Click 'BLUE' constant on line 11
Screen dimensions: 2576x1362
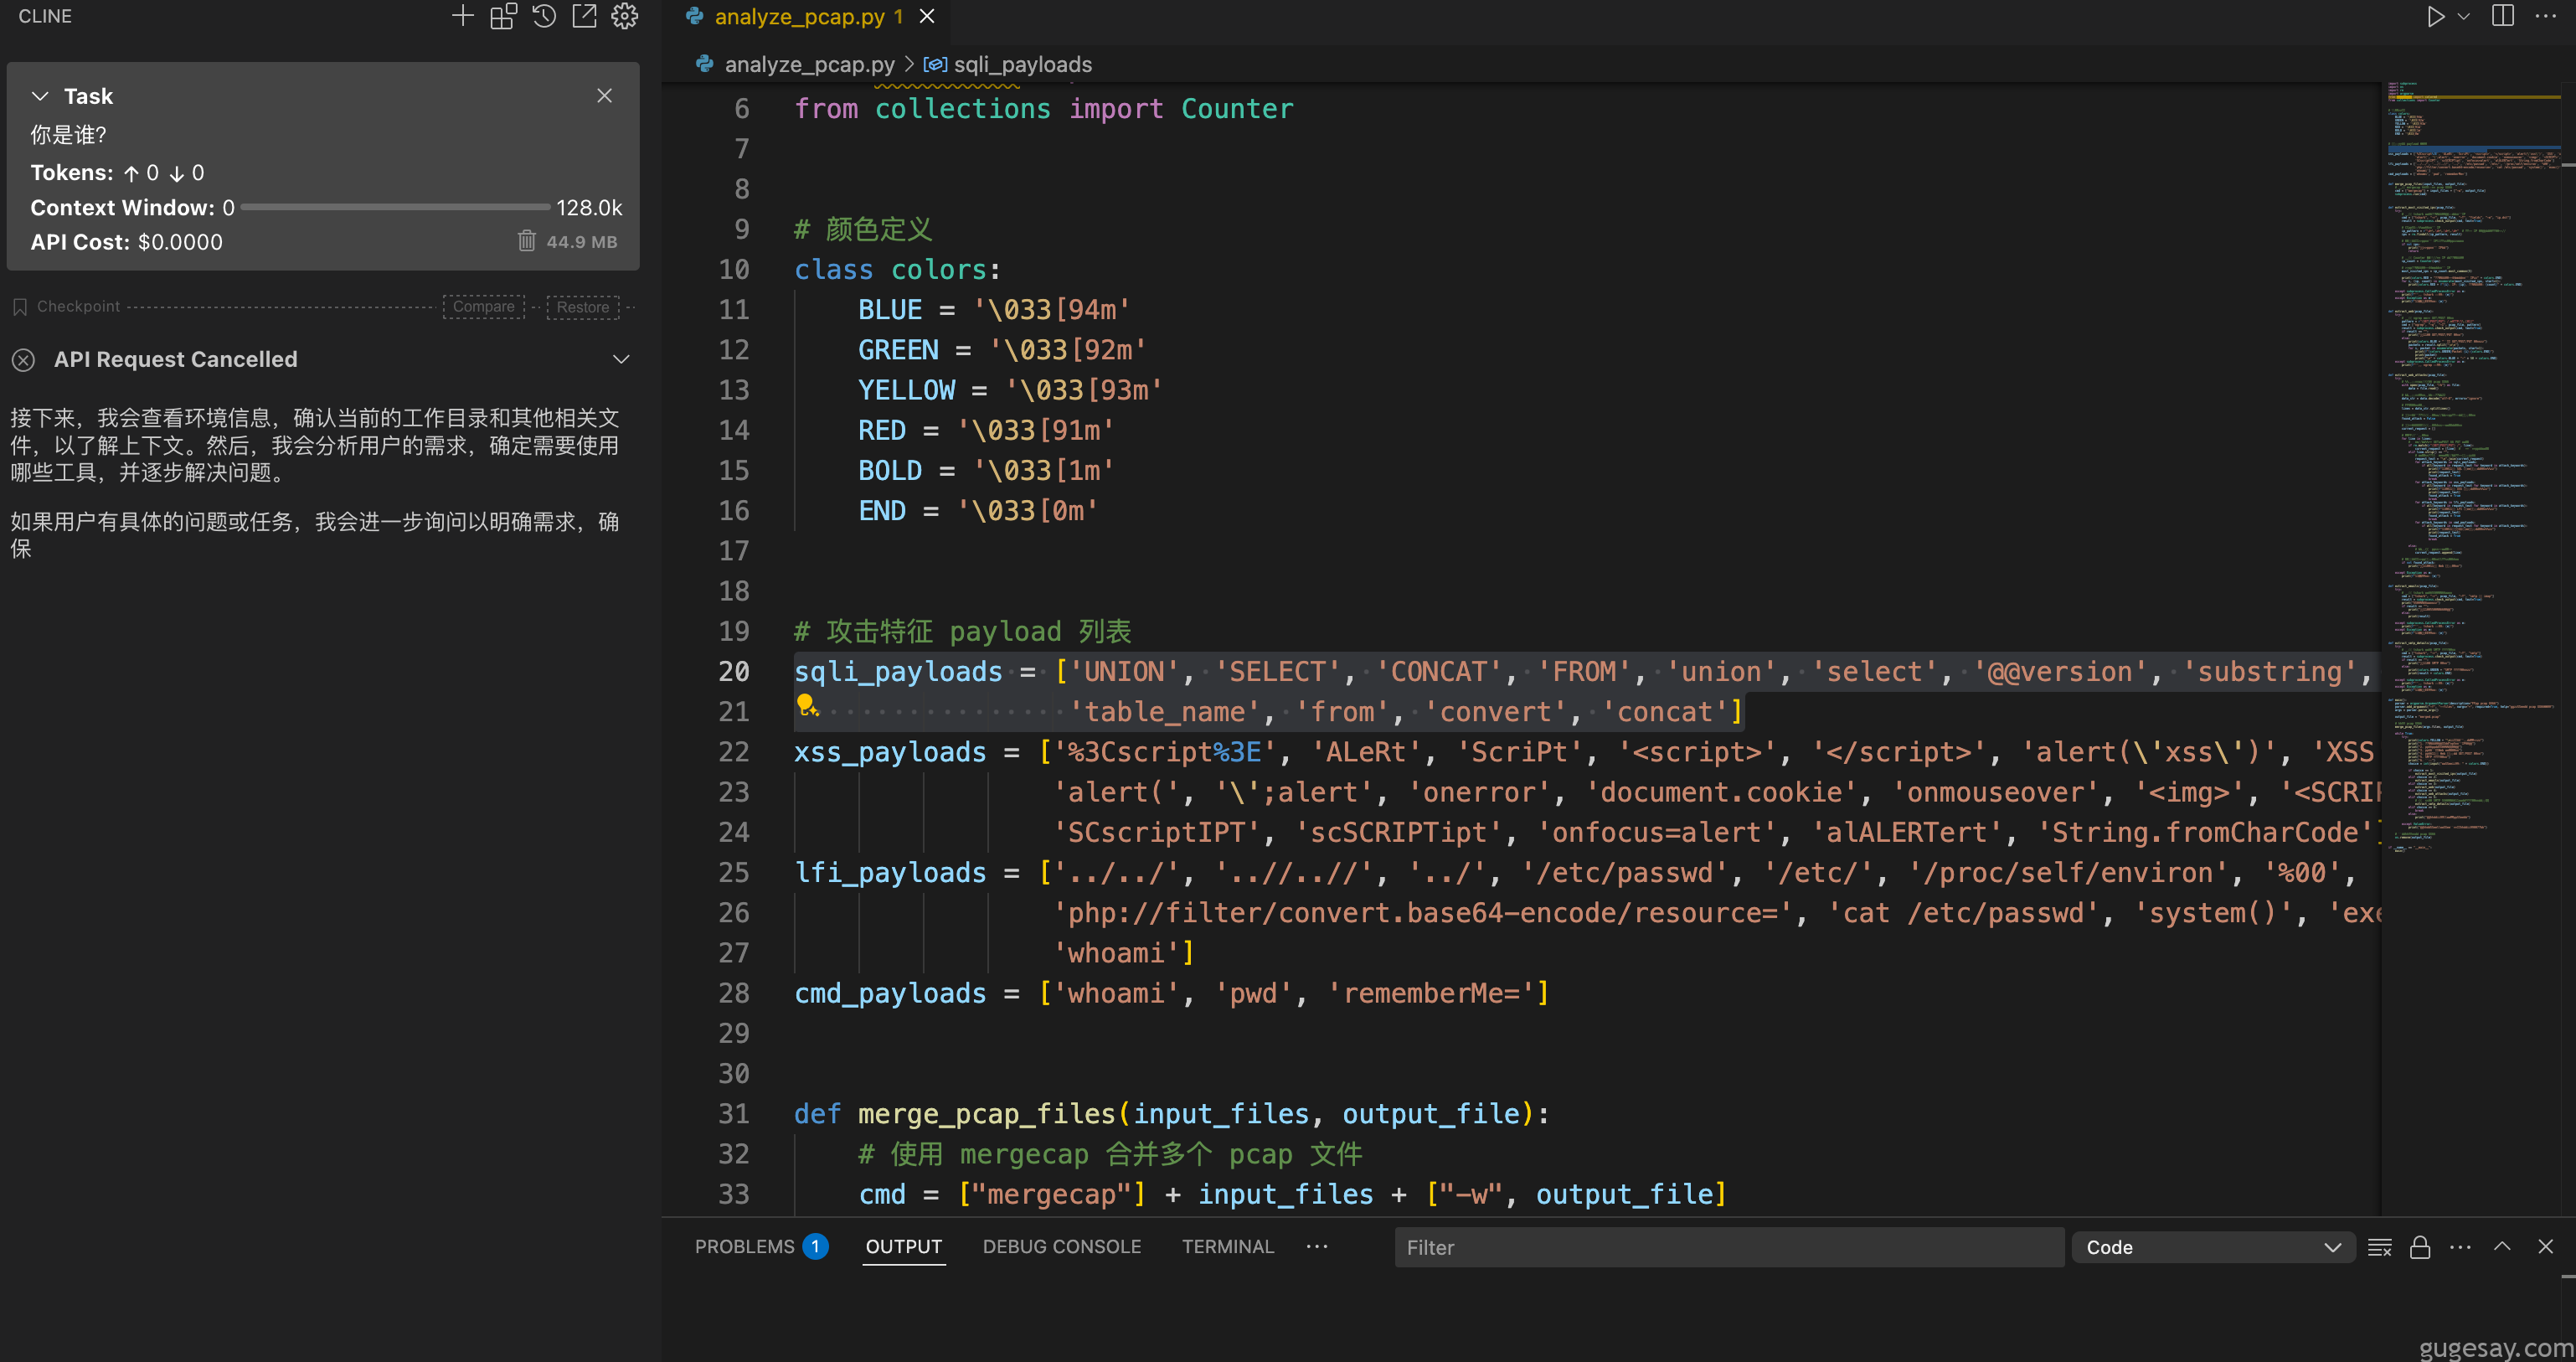[890, 309]
